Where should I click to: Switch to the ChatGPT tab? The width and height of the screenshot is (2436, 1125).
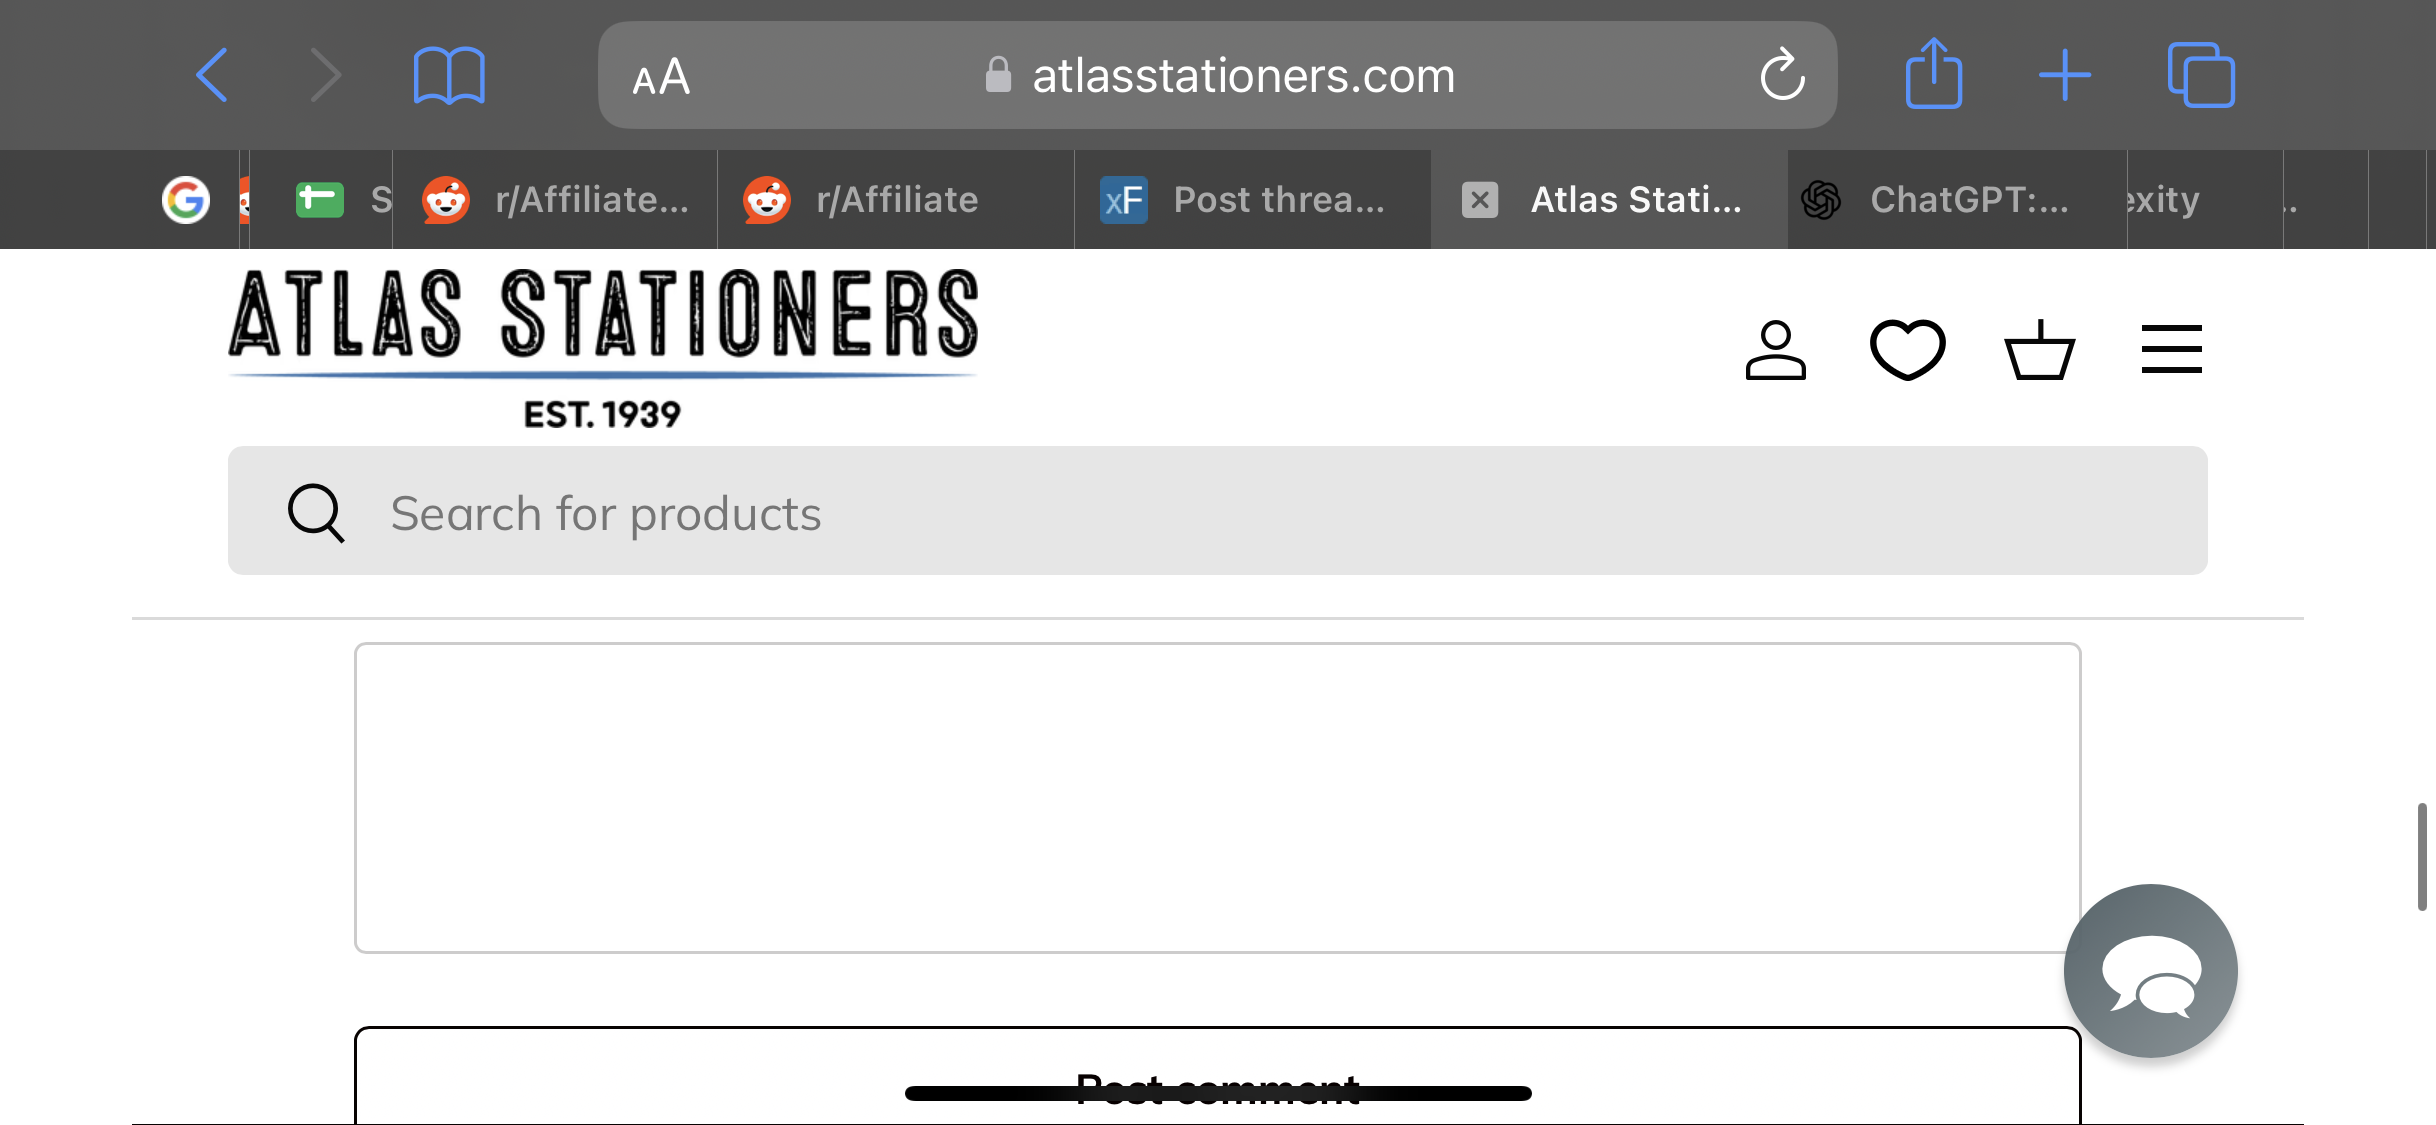[x=1957, y=200]
